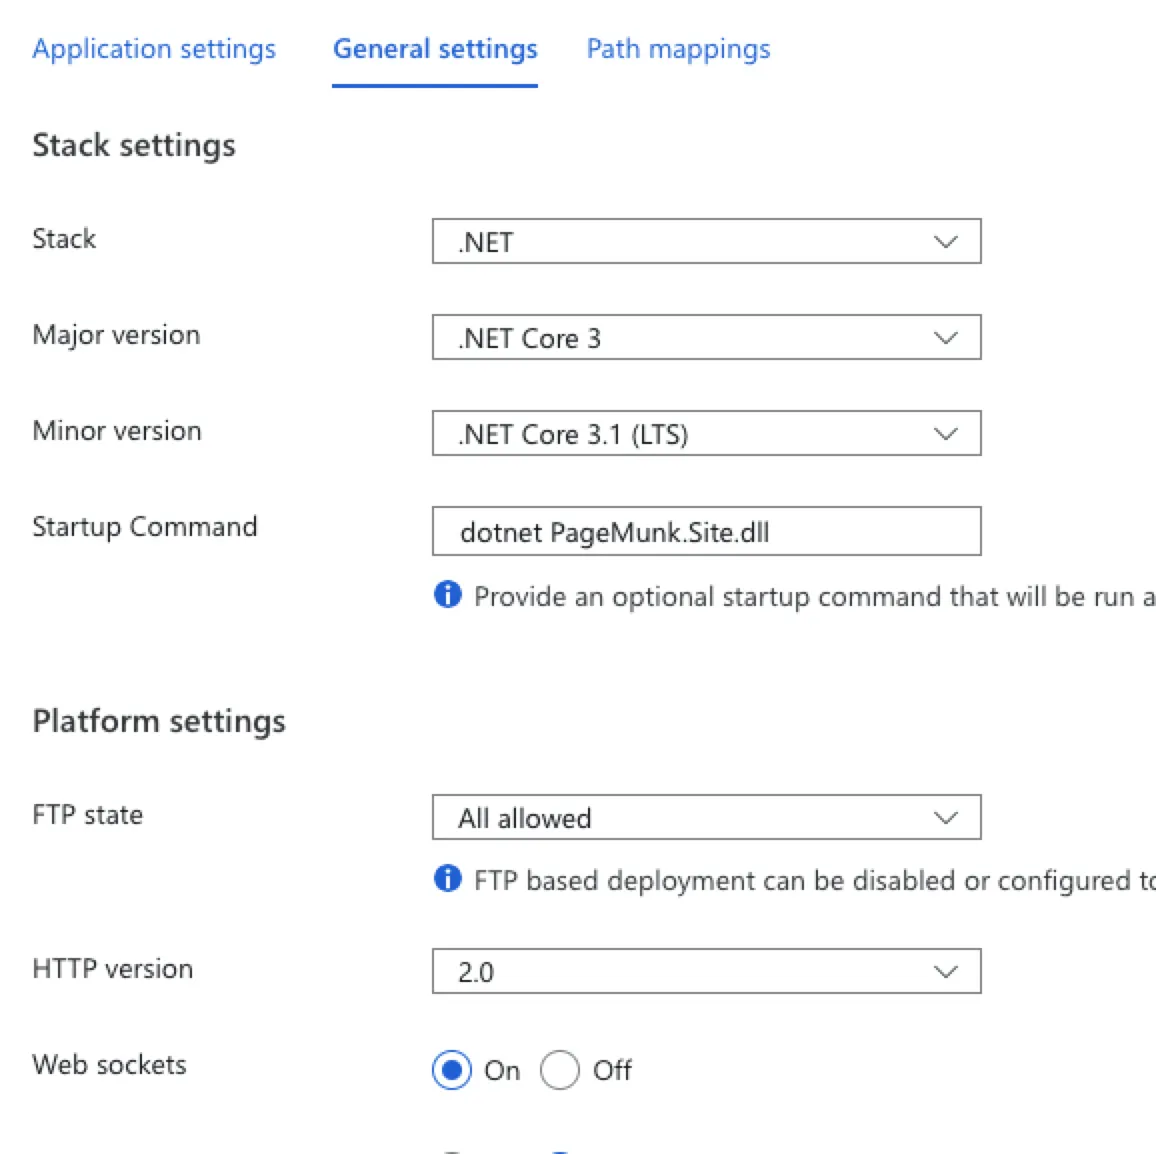Click the info icon below Startup Command
This screenshot has height=1154, width=1156.
447,595
